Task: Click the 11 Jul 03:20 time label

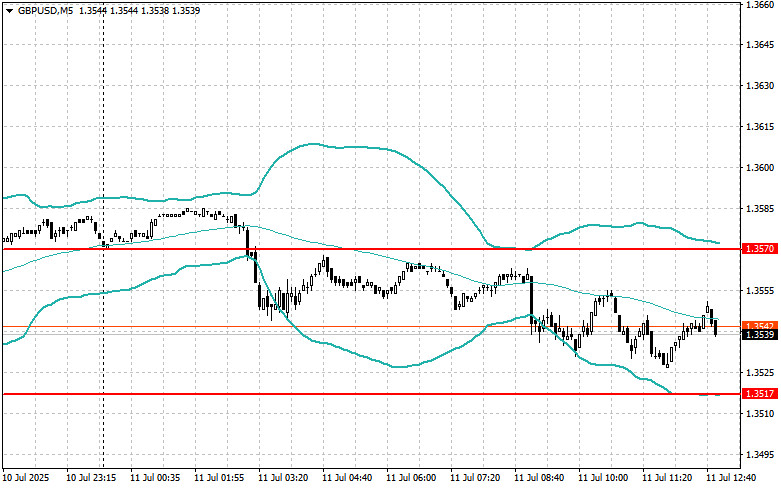Action: [283, 478]
